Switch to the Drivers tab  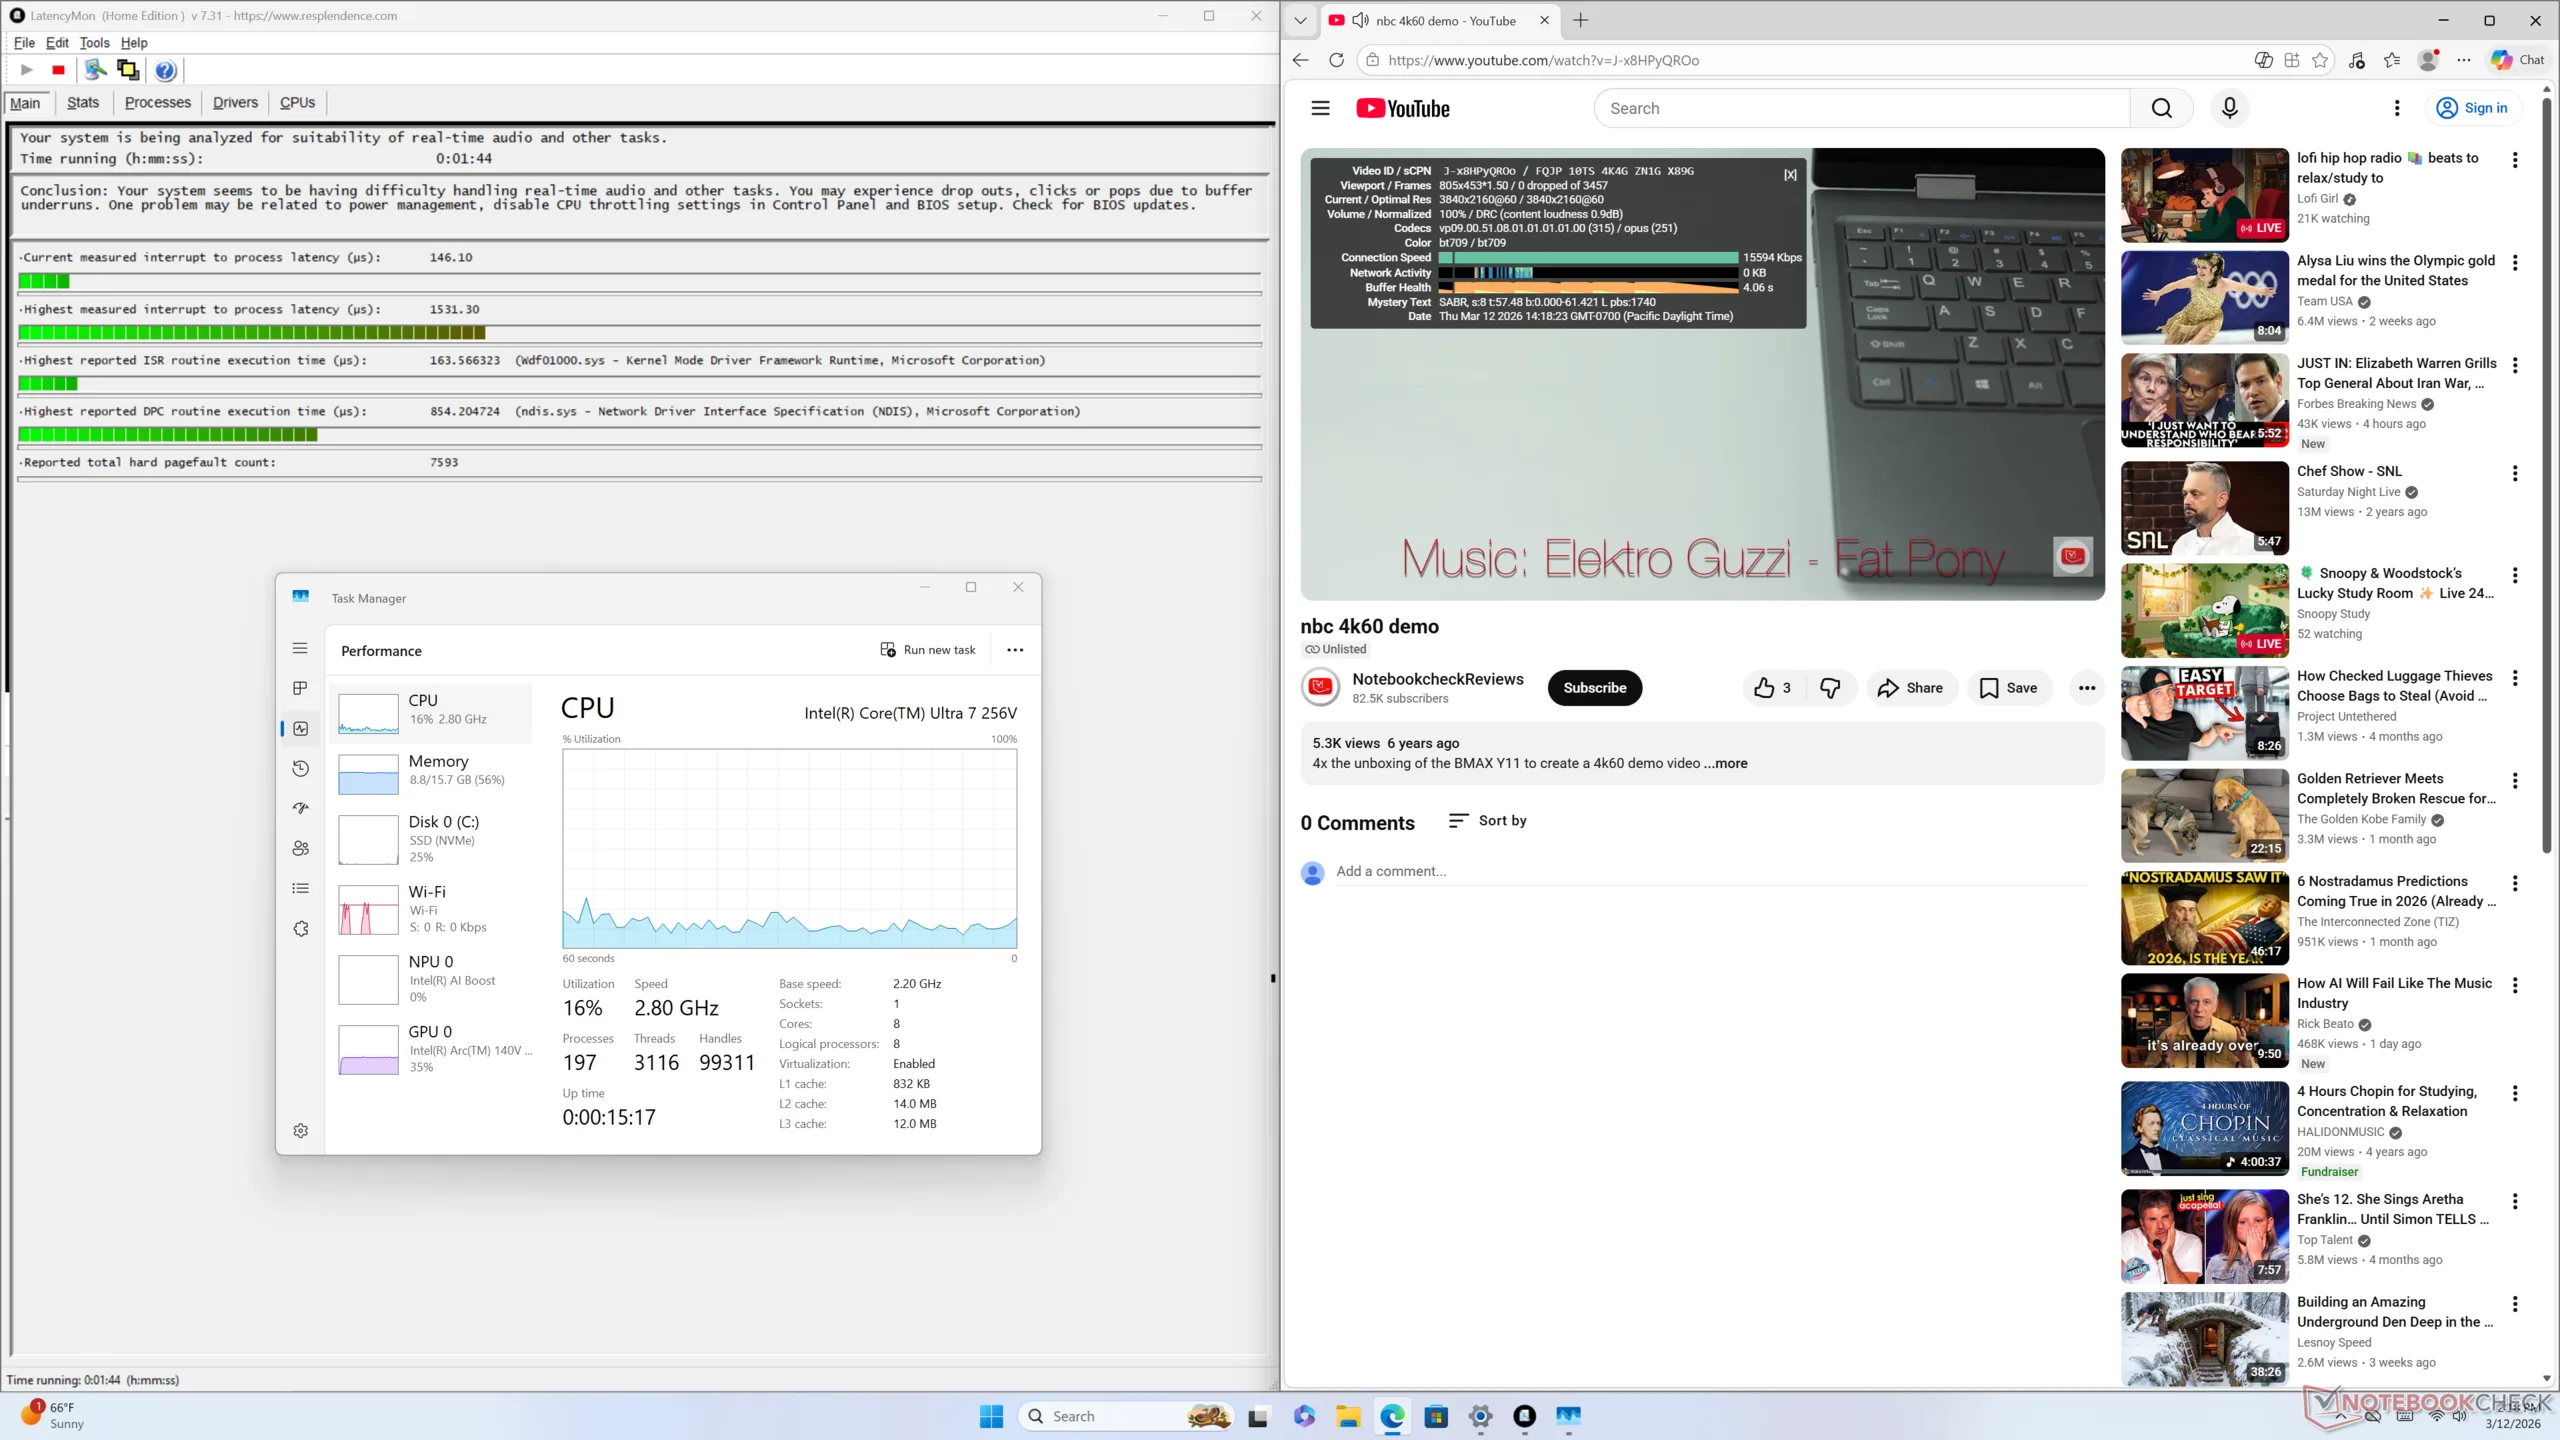(x=235, y=103)
